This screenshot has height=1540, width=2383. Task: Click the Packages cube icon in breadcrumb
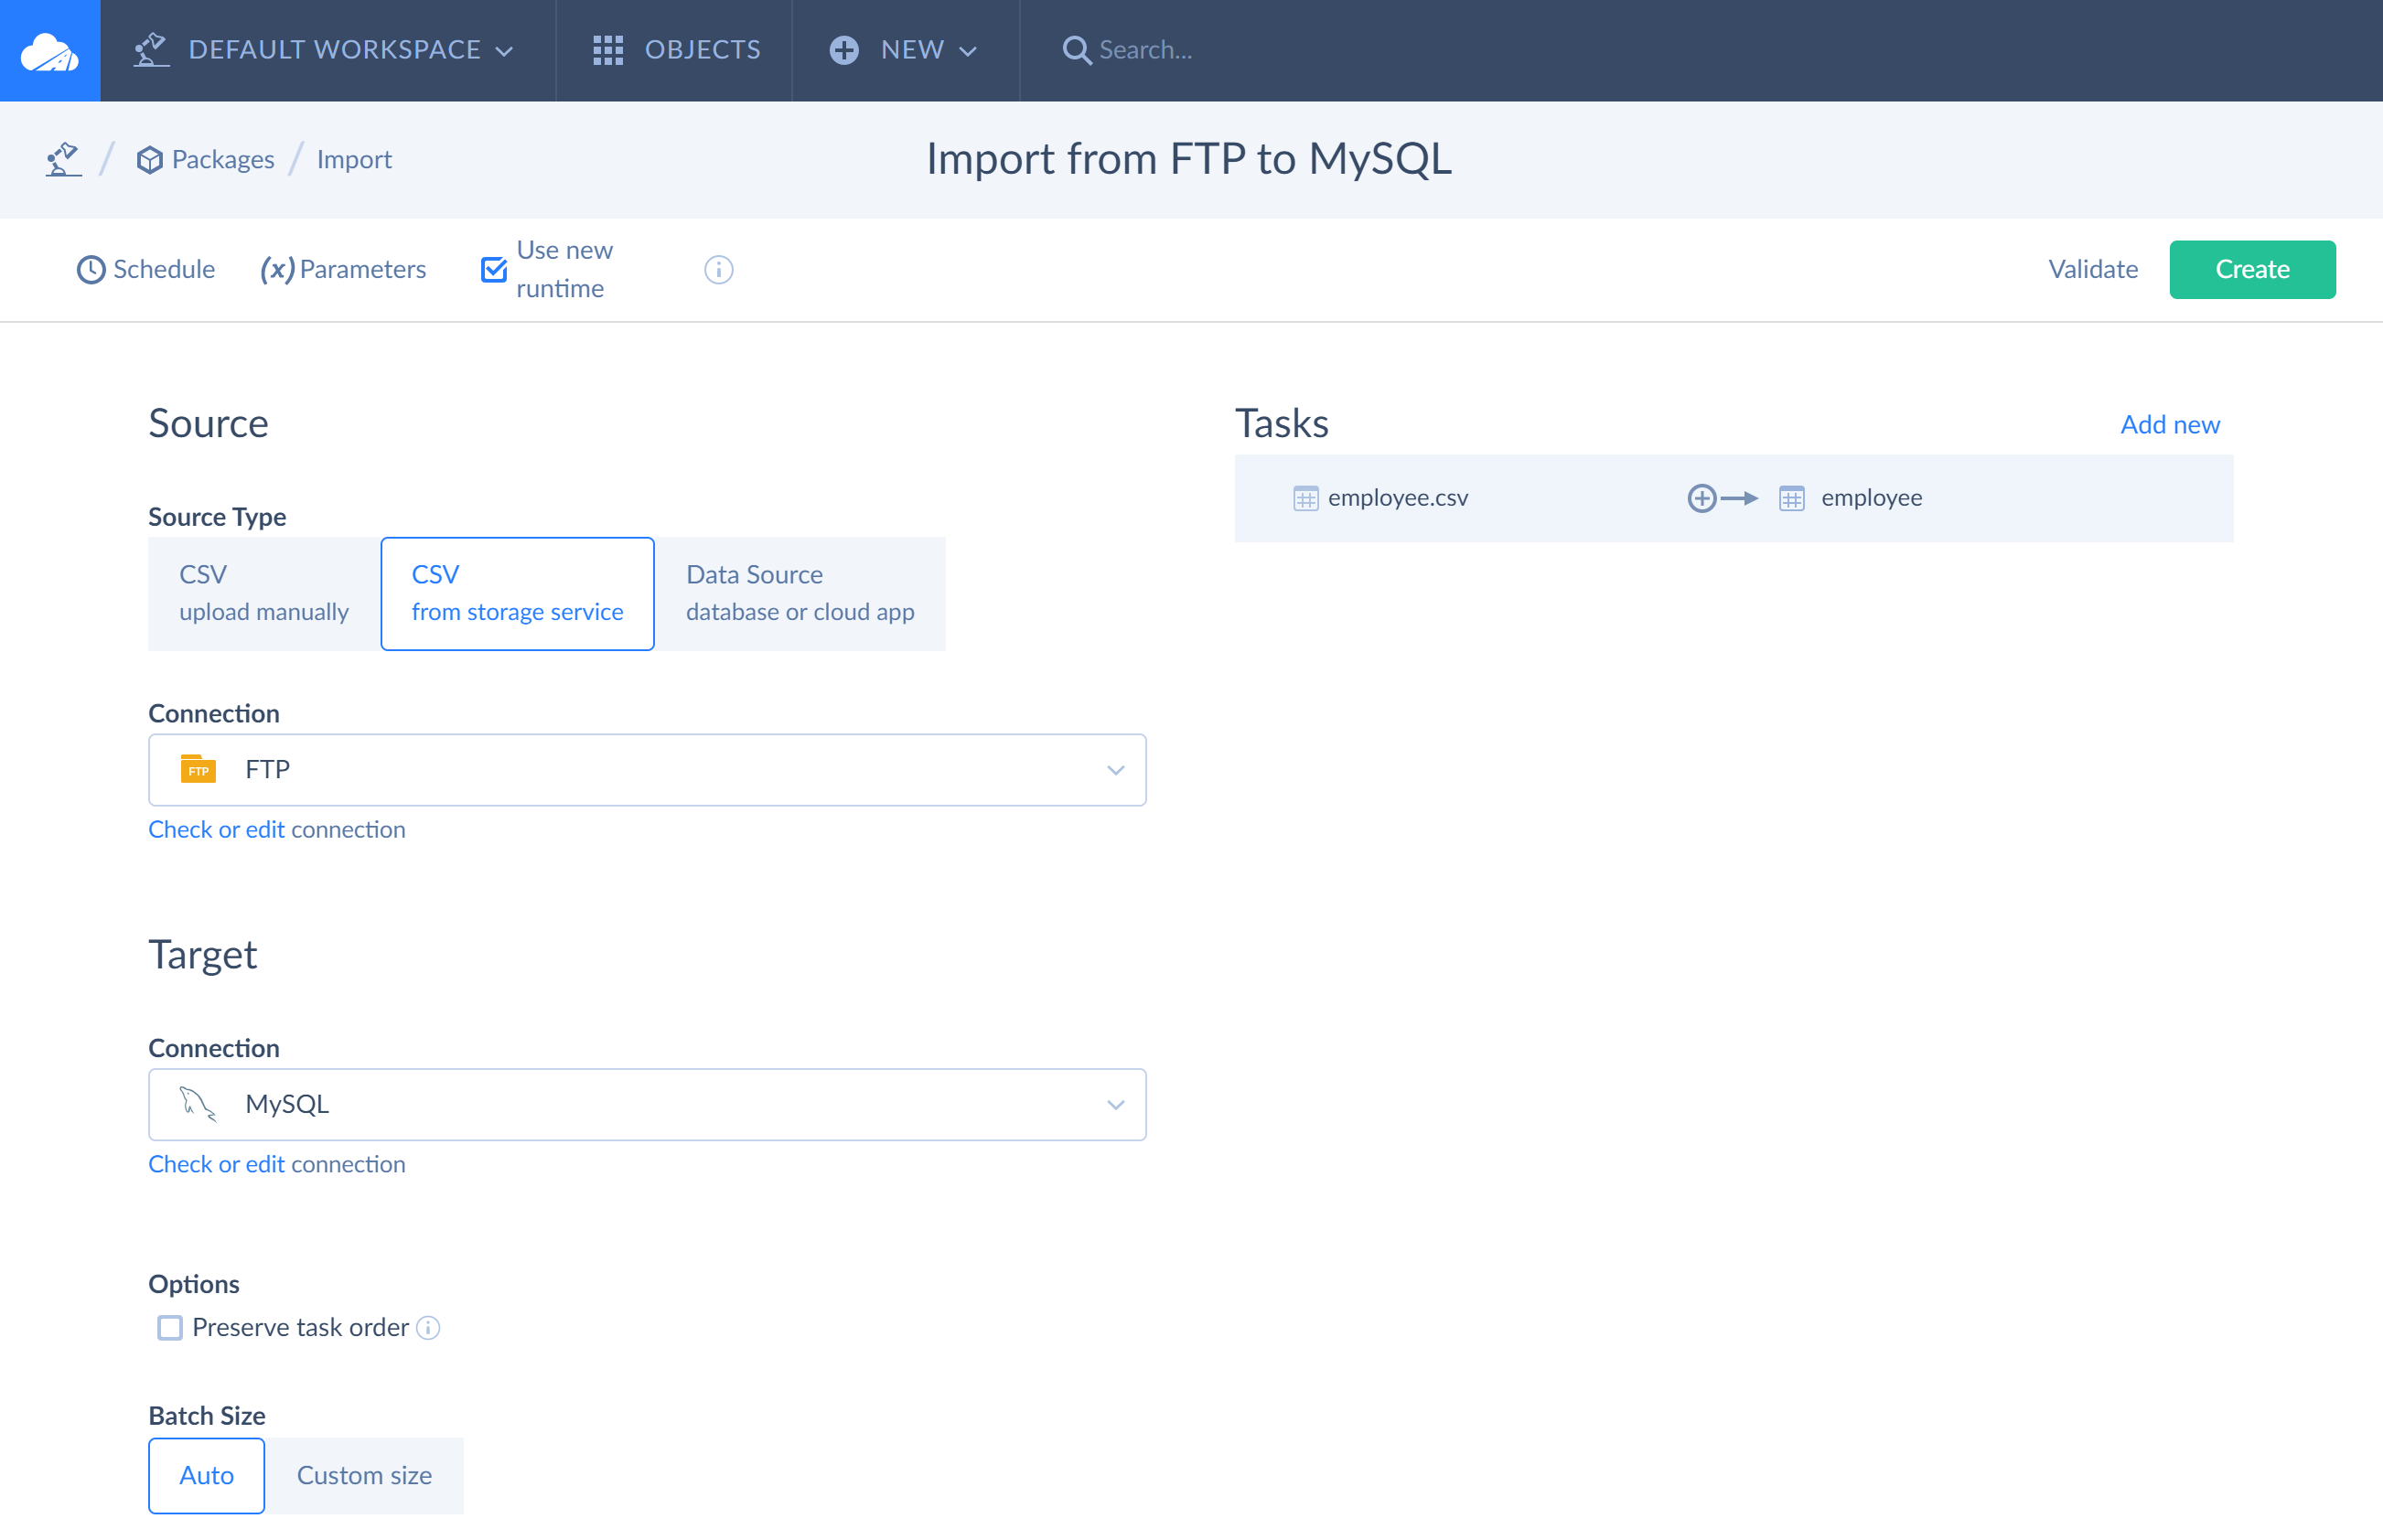149,160
